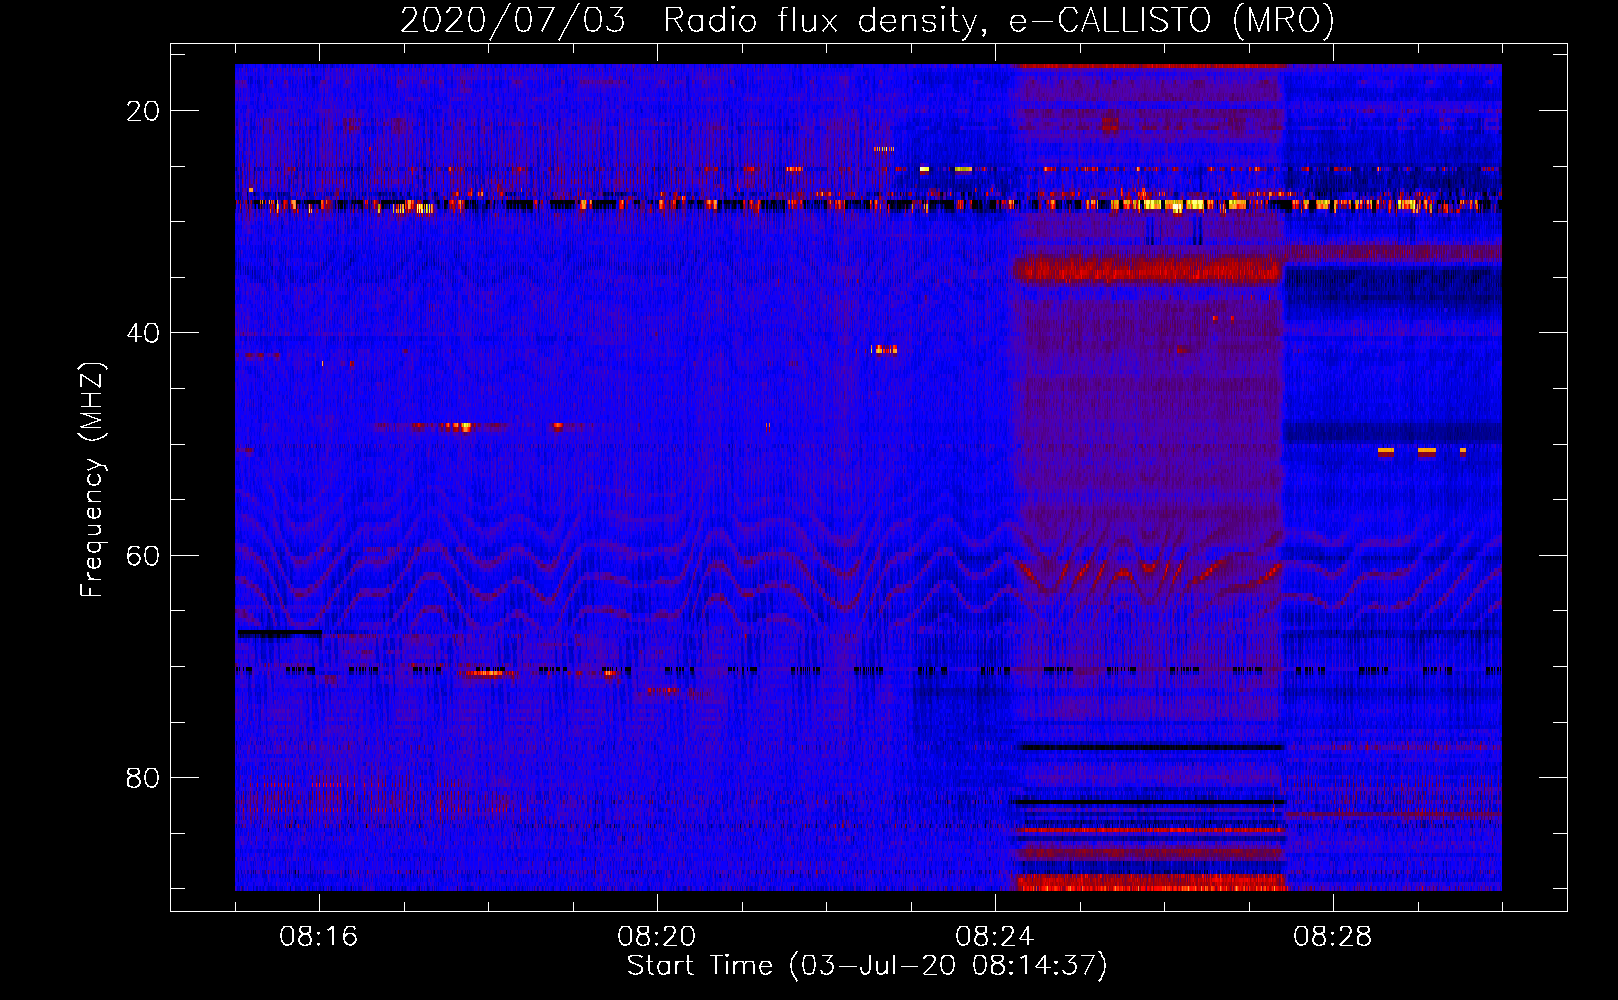Click the yellow interference line near 28 MHz
Image resolution: width=1618 pixels, height=1000 pixels.
[868, 205]
